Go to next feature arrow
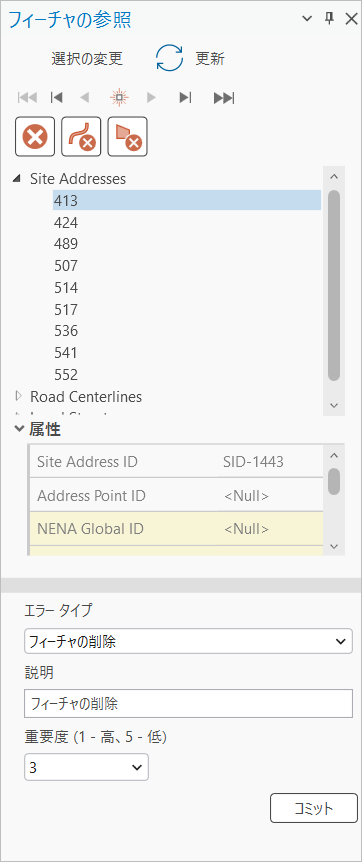 [x=151, y=98]
